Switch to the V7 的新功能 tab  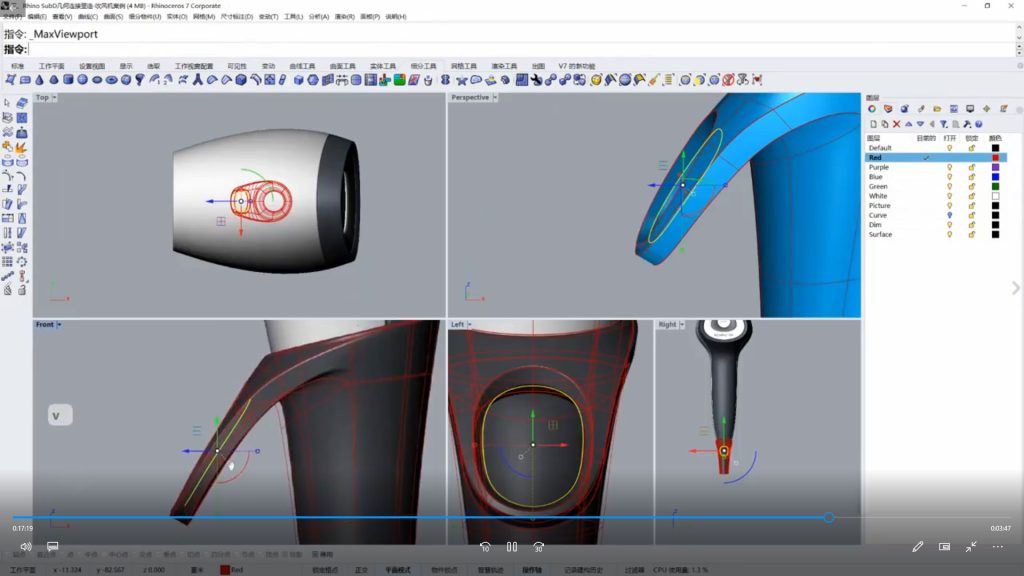click(577, 66)
